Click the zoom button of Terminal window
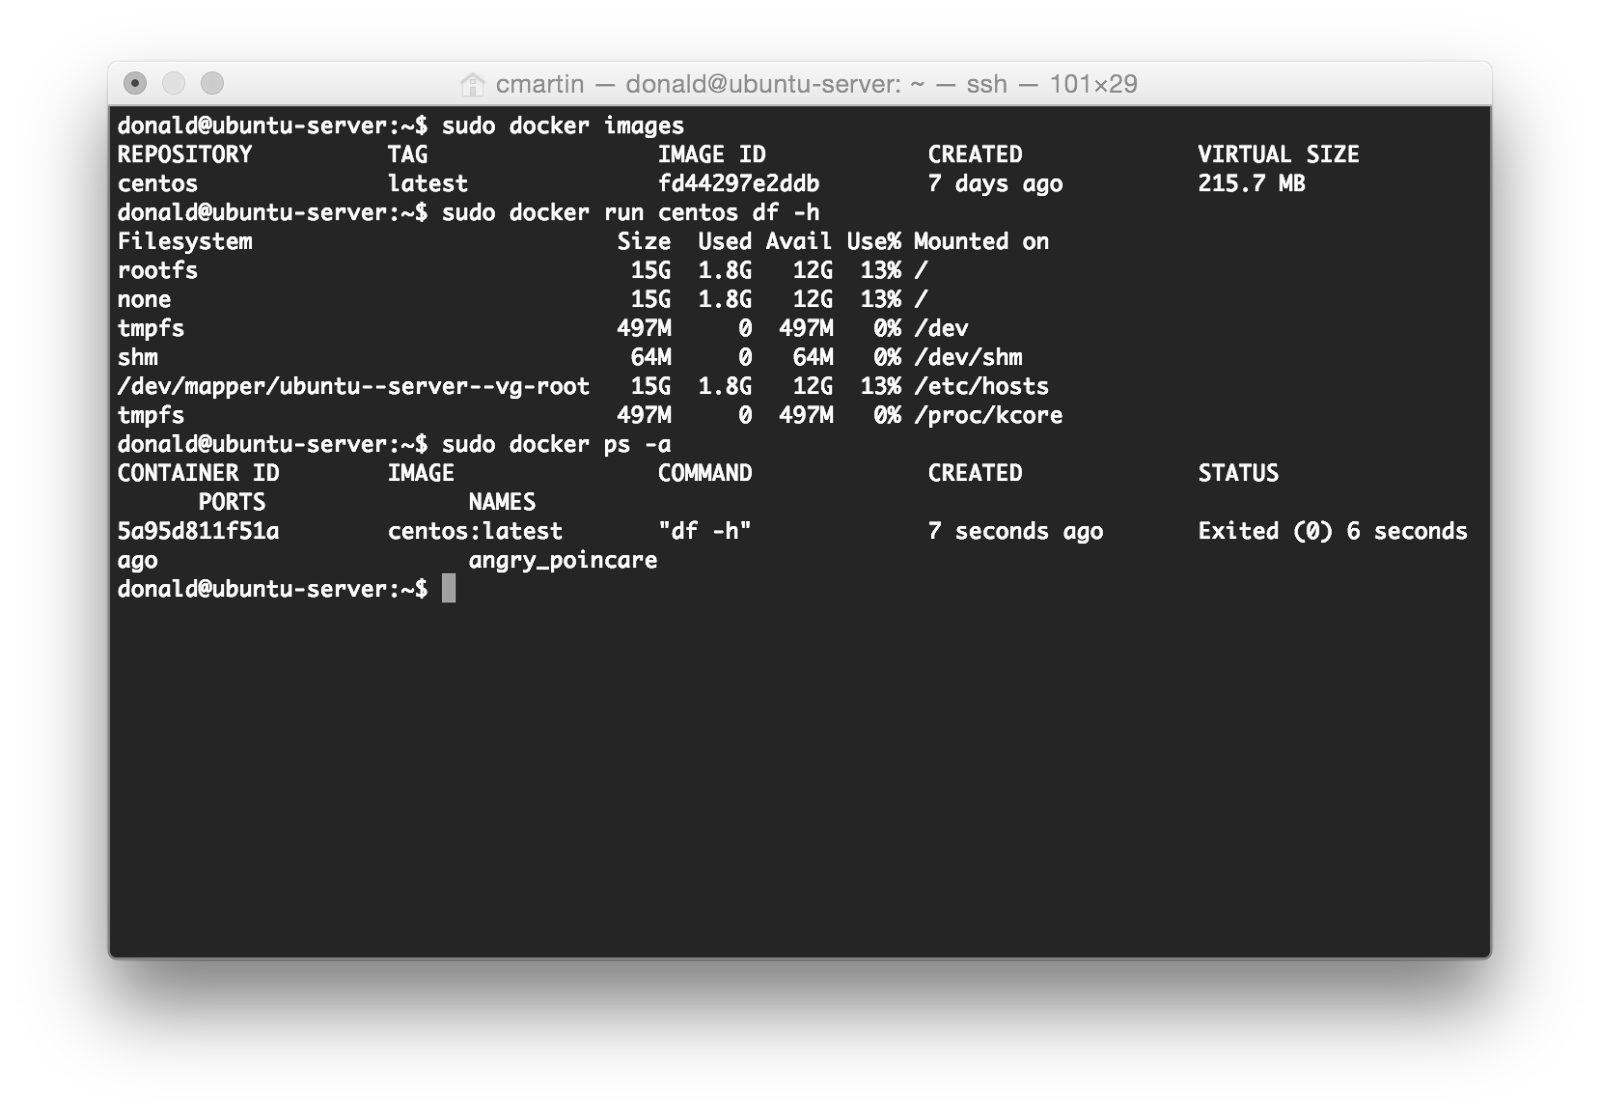1600x1114 pixels. 212,83
